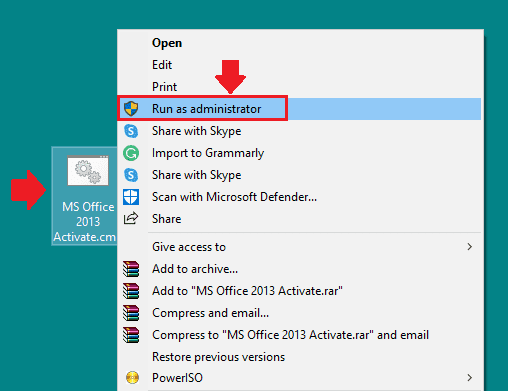Click the WinRAR icon beside Compress and email
This screenshot has height=391, width=508.
click(x=131, y=313)
